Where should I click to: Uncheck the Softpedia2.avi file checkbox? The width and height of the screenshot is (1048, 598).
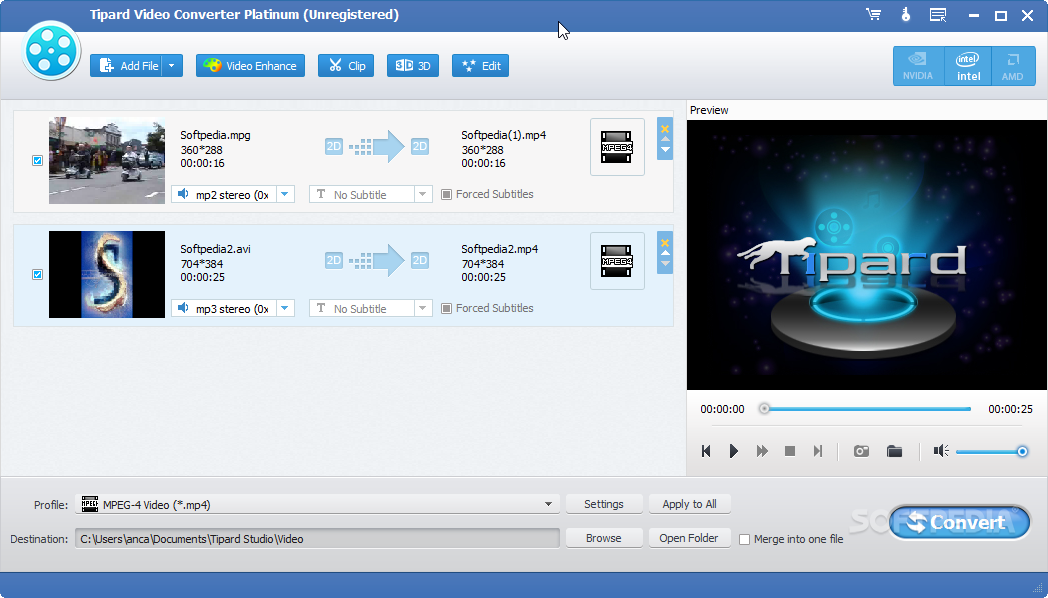tap(37, 275)
